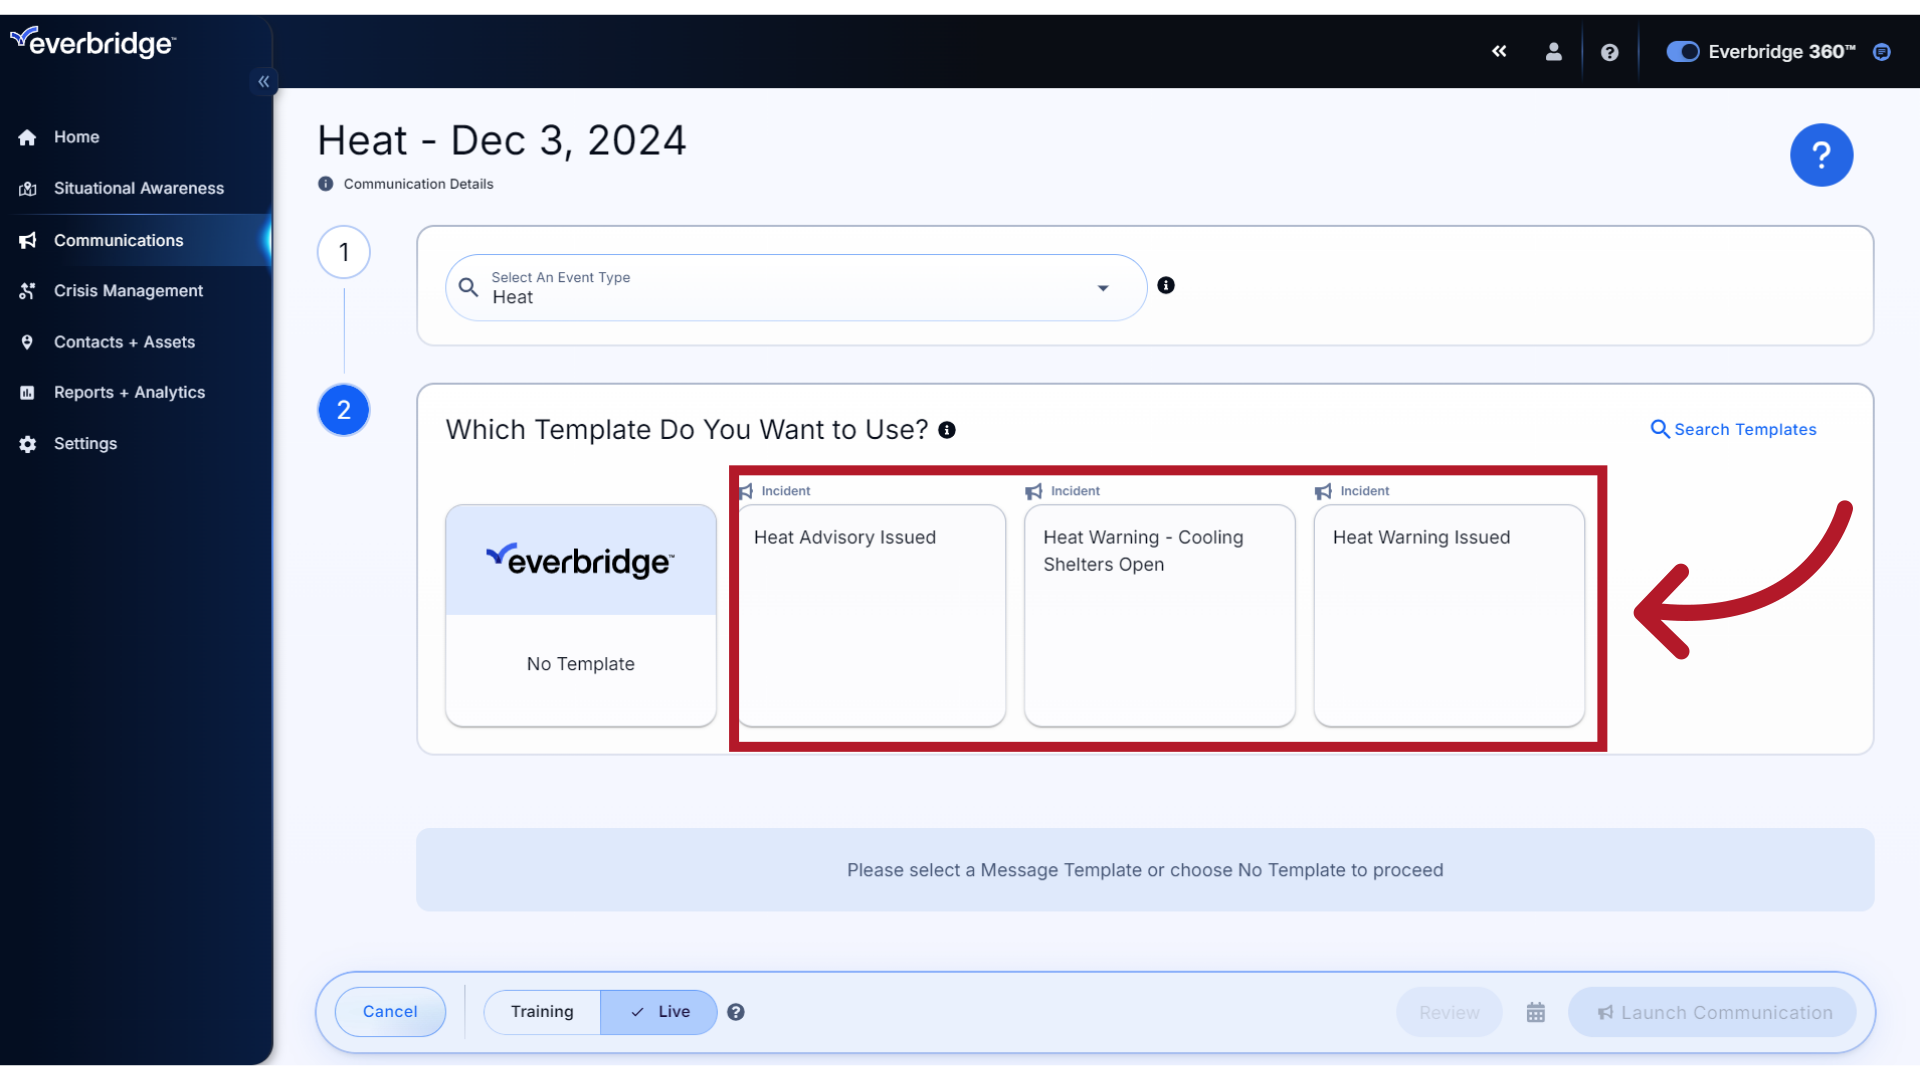The height and width of the screenshot is (1080, 1920).
Task: Switch to Live mode
Action: 659,1012
